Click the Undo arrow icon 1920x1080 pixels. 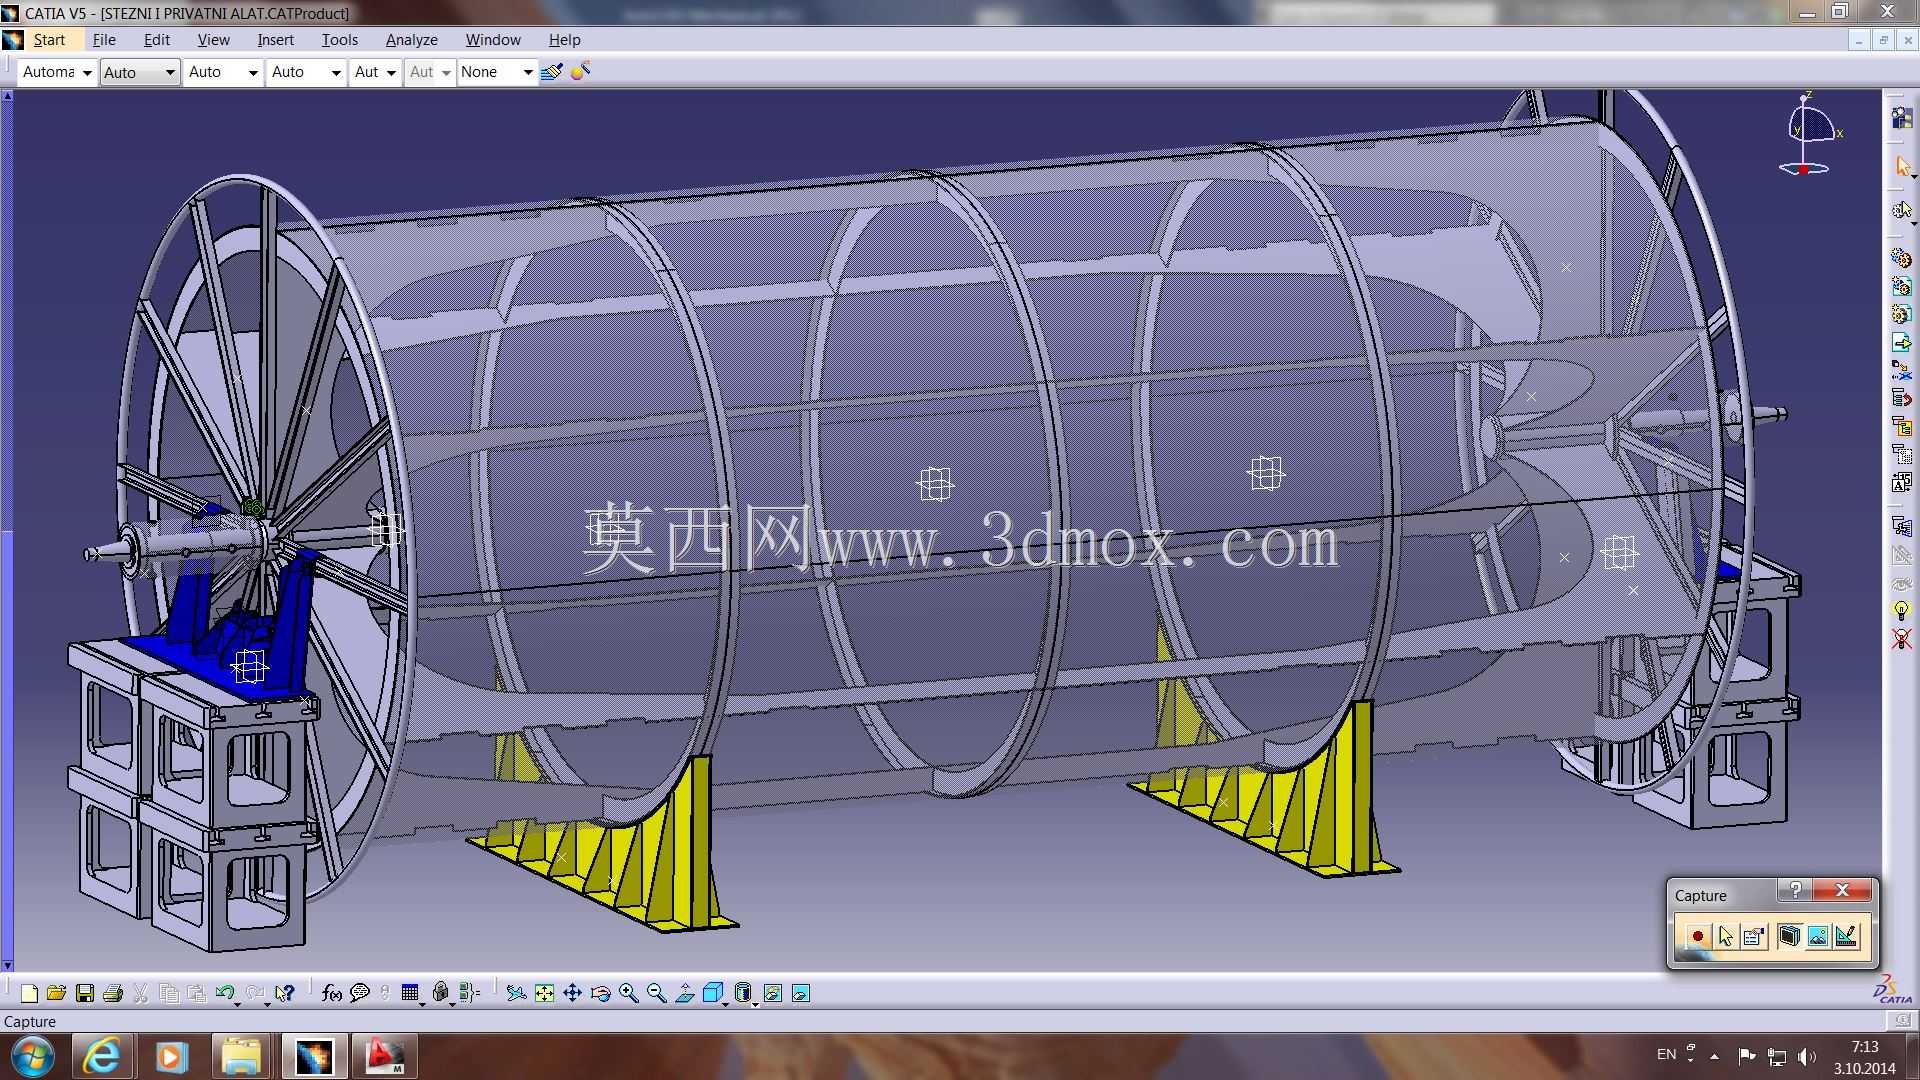point(224,993)
